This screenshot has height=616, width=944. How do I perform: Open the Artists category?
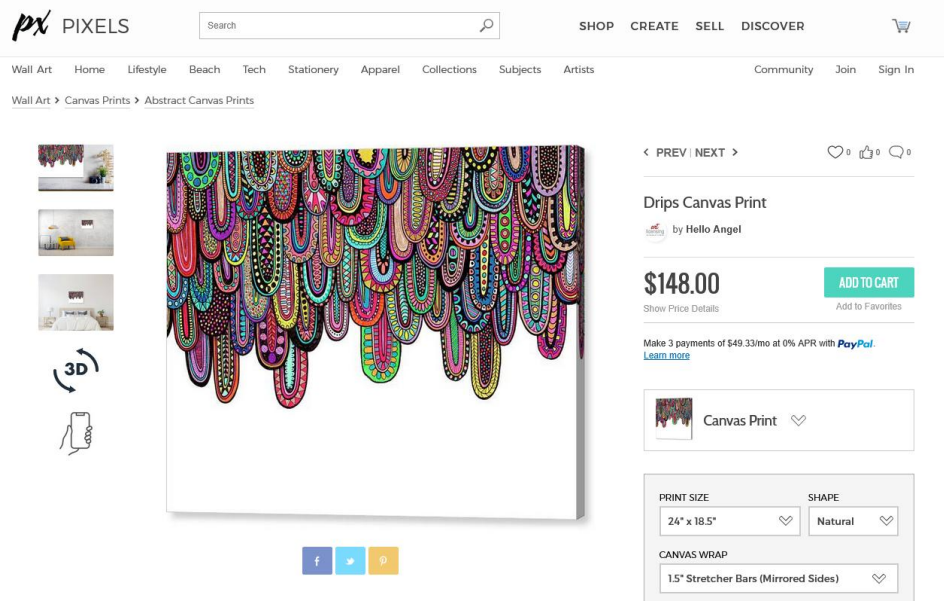point(579,69)
